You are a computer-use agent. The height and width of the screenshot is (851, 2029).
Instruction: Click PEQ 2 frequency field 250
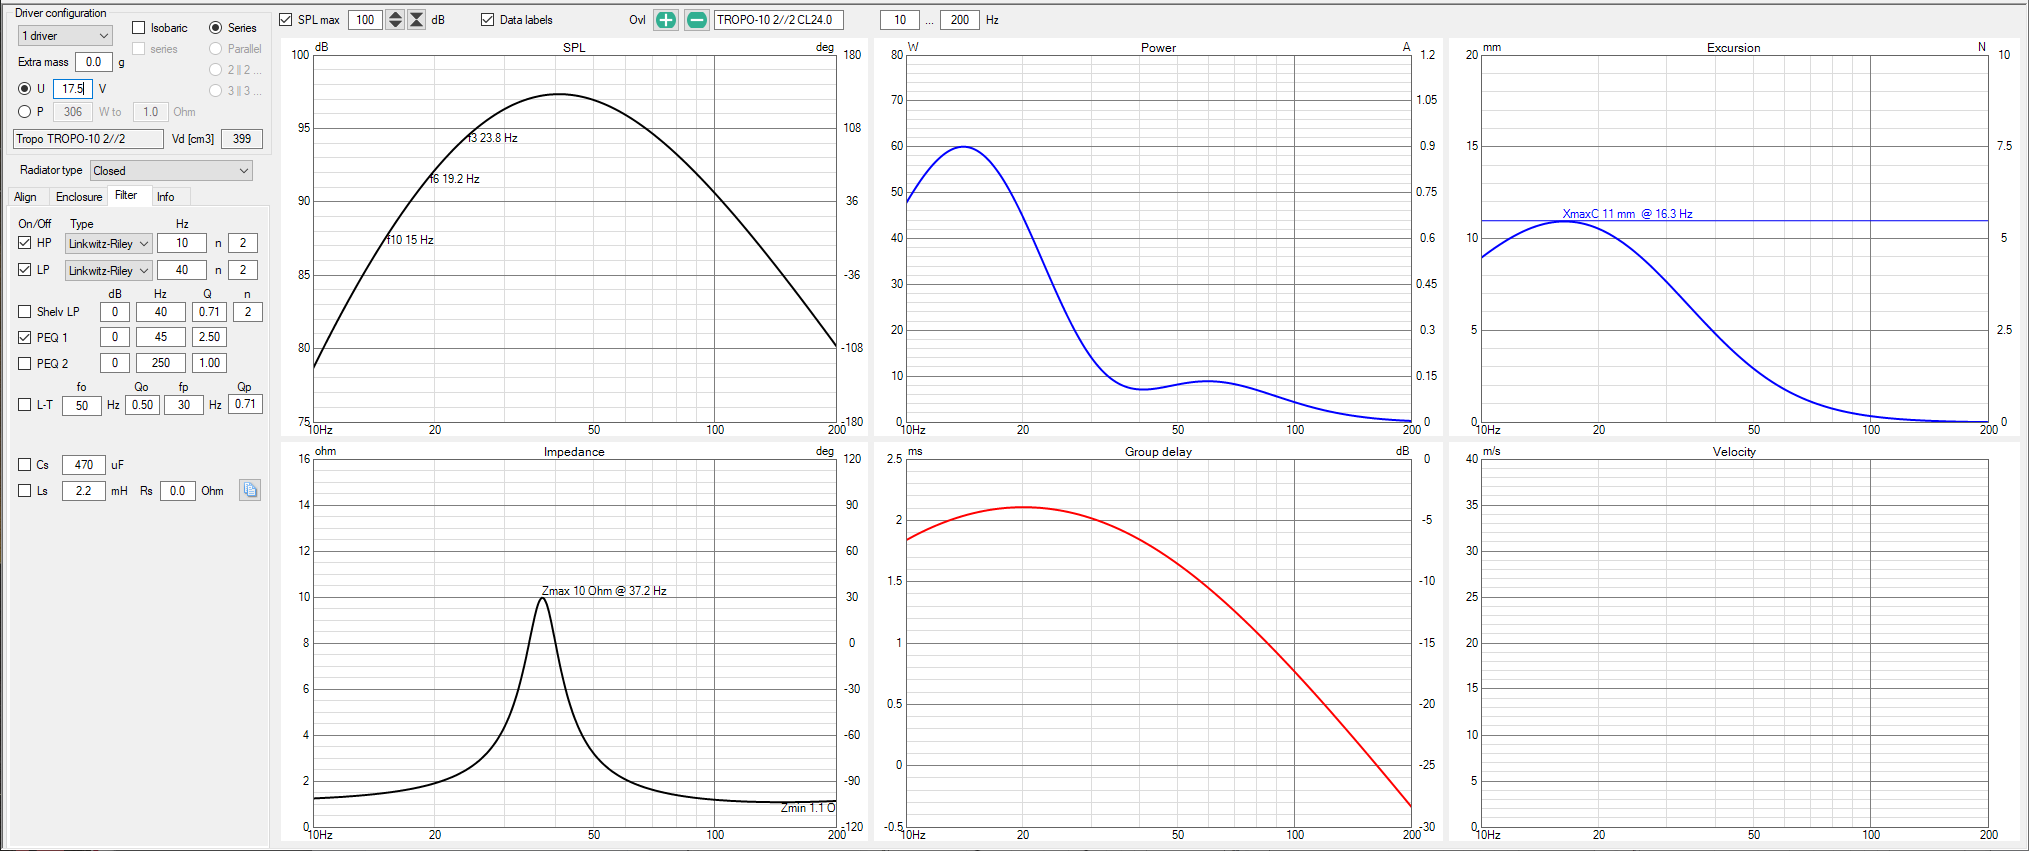point(161,363)
